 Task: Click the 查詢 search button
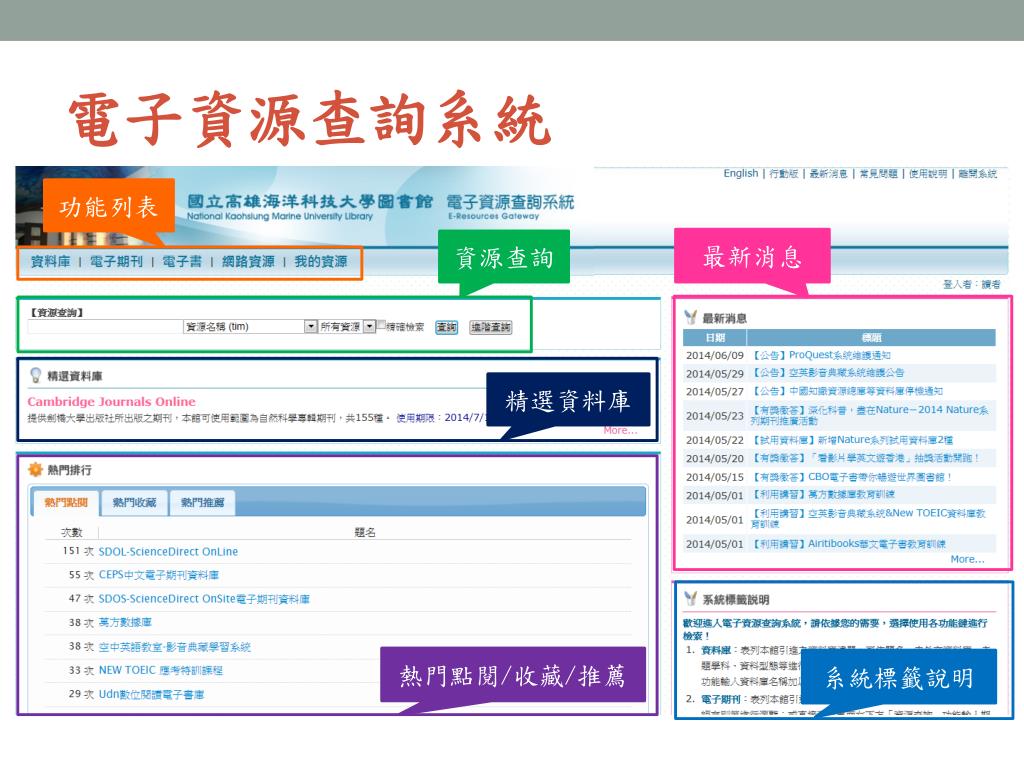point(447,327)
